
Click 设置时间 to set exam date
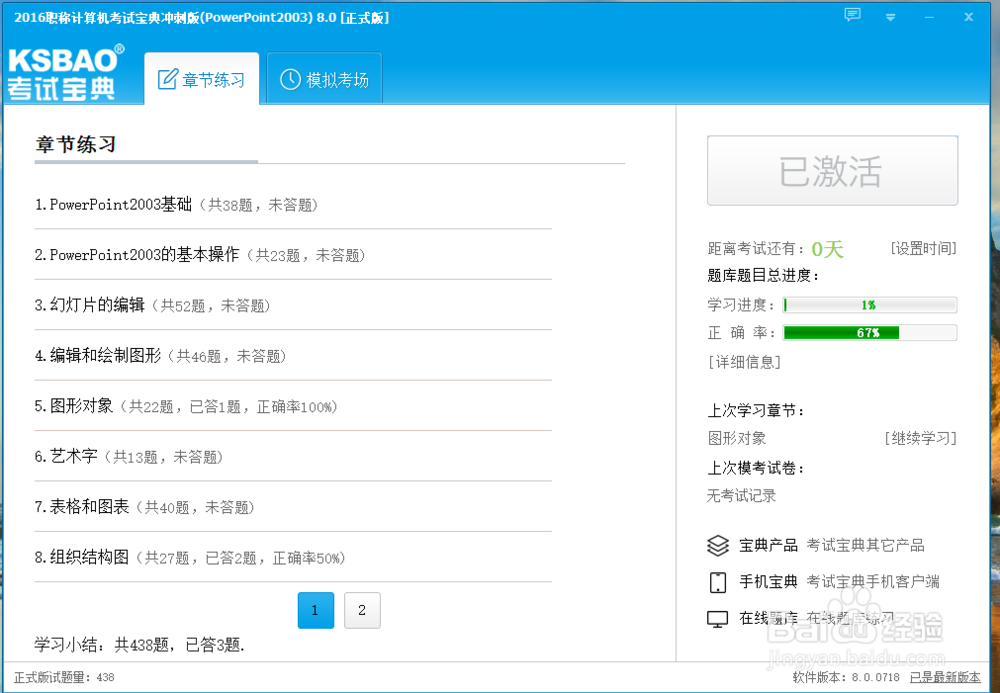click(x=923, y=248)
